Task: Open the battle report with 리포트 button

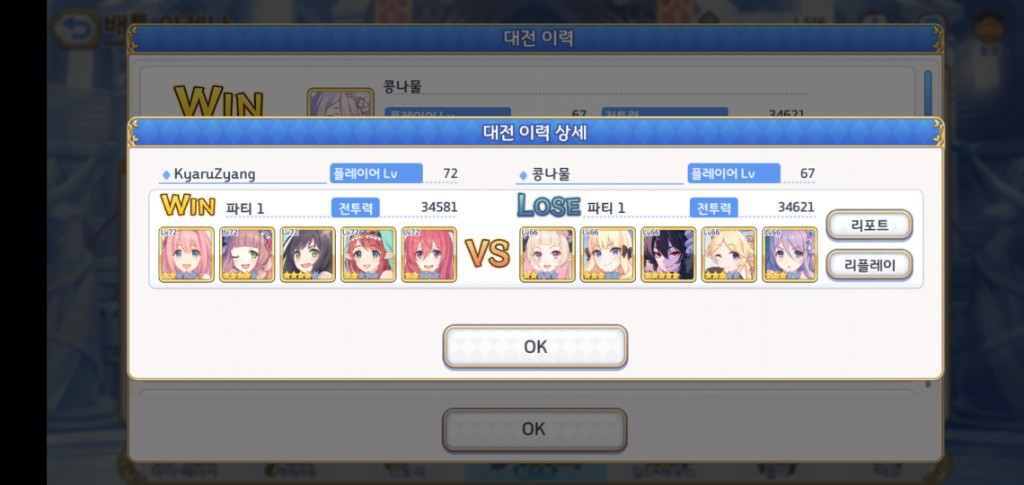Action: [869, 225]
